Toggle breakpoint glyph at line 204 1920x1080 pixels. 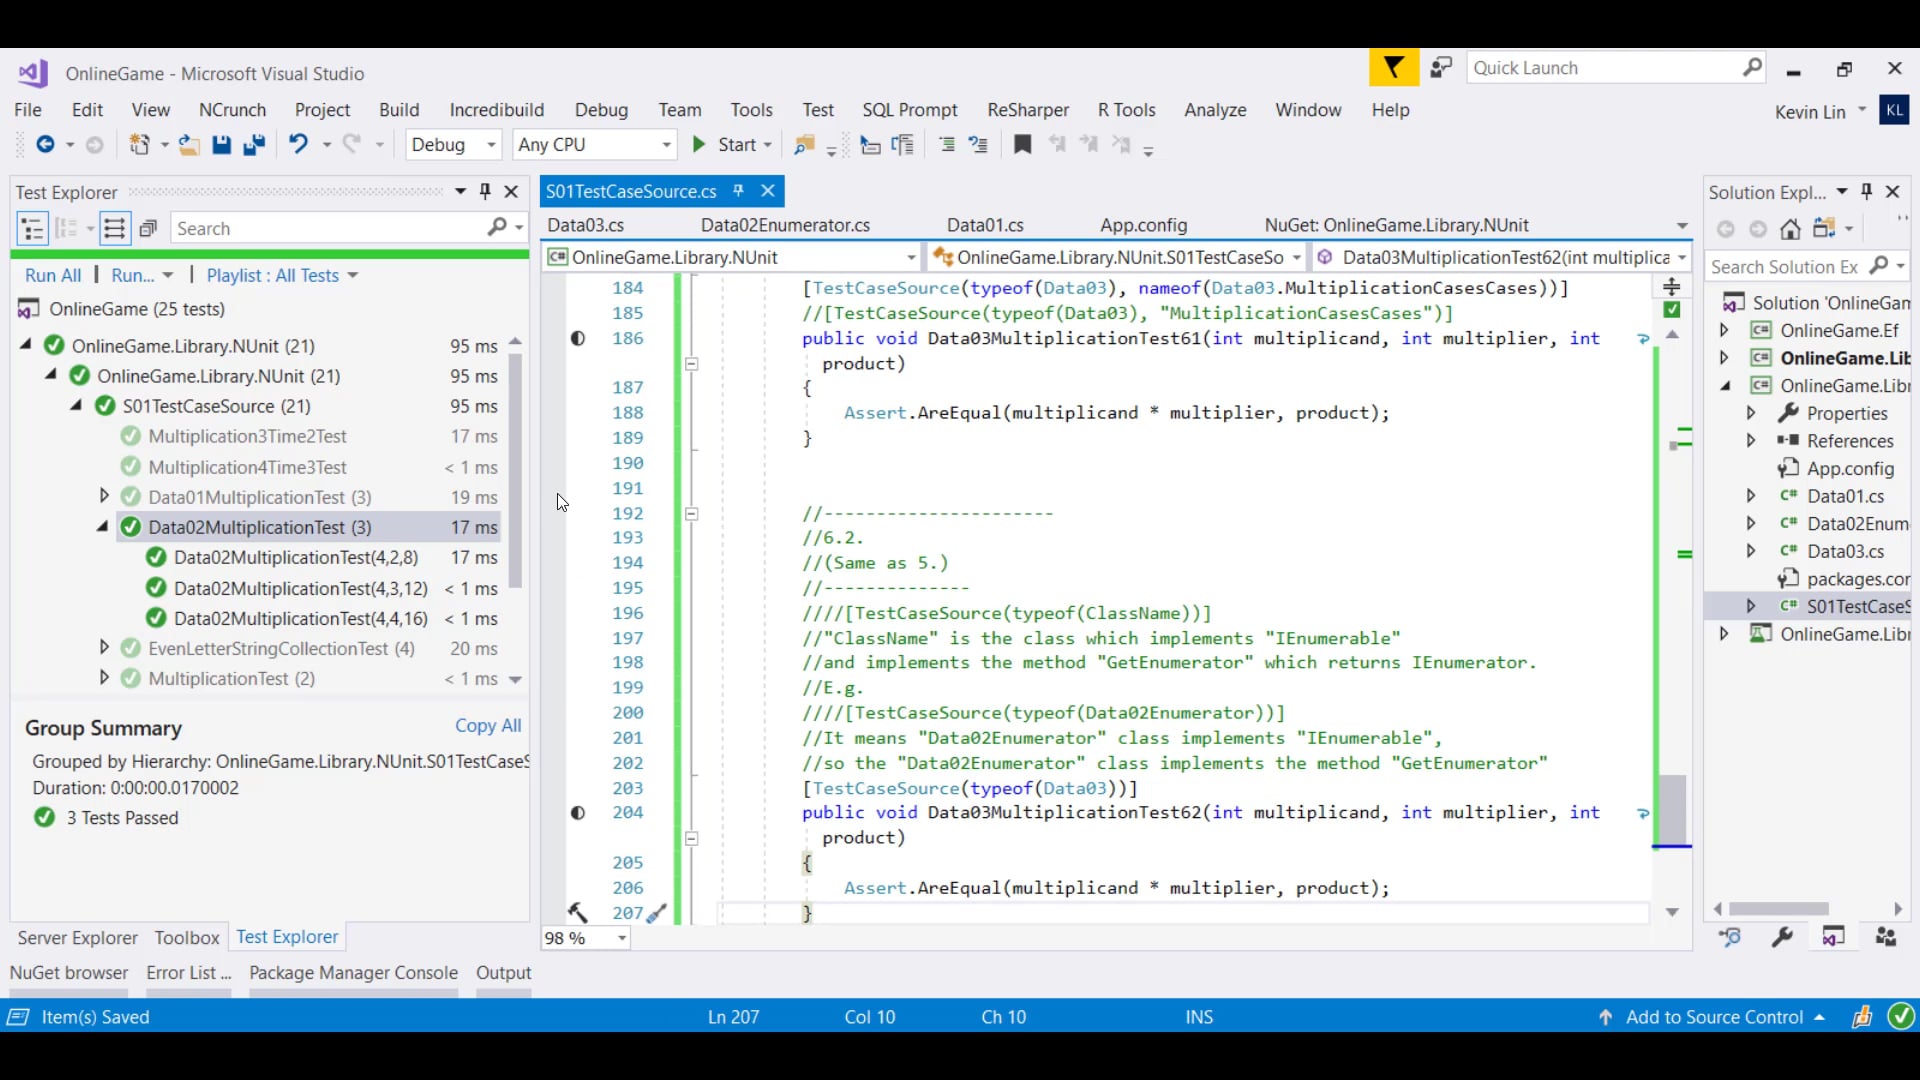(x=578, y=813)
